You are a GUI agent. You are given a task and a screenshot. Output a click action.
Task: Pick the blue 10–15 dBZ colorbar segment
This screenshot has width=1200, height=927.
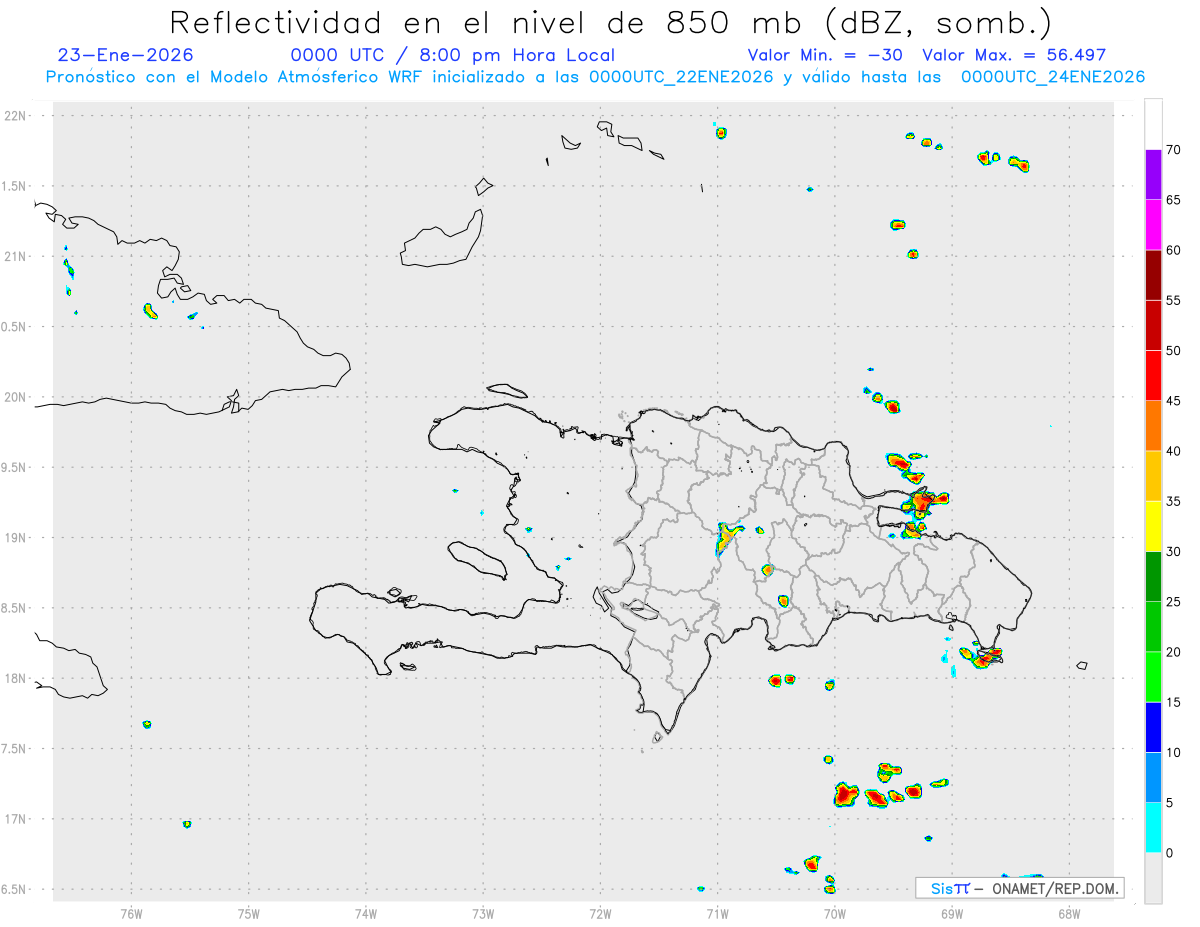[x=1153, y=727]
